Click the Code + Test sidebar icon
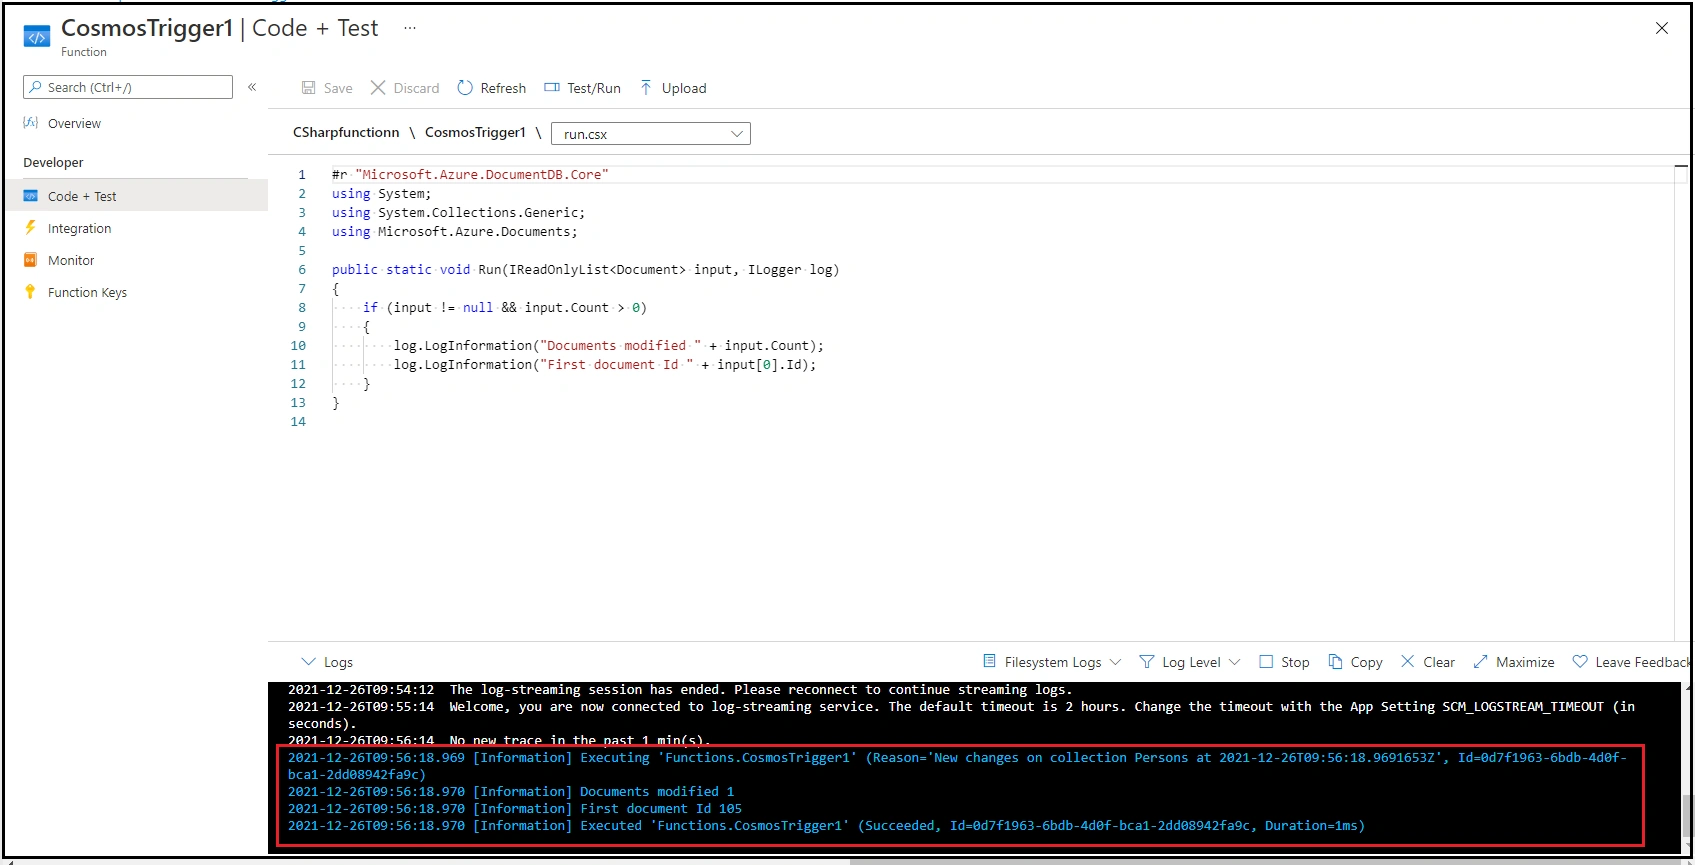Screen dimensions: 1695x865 (x=30, y=196)
